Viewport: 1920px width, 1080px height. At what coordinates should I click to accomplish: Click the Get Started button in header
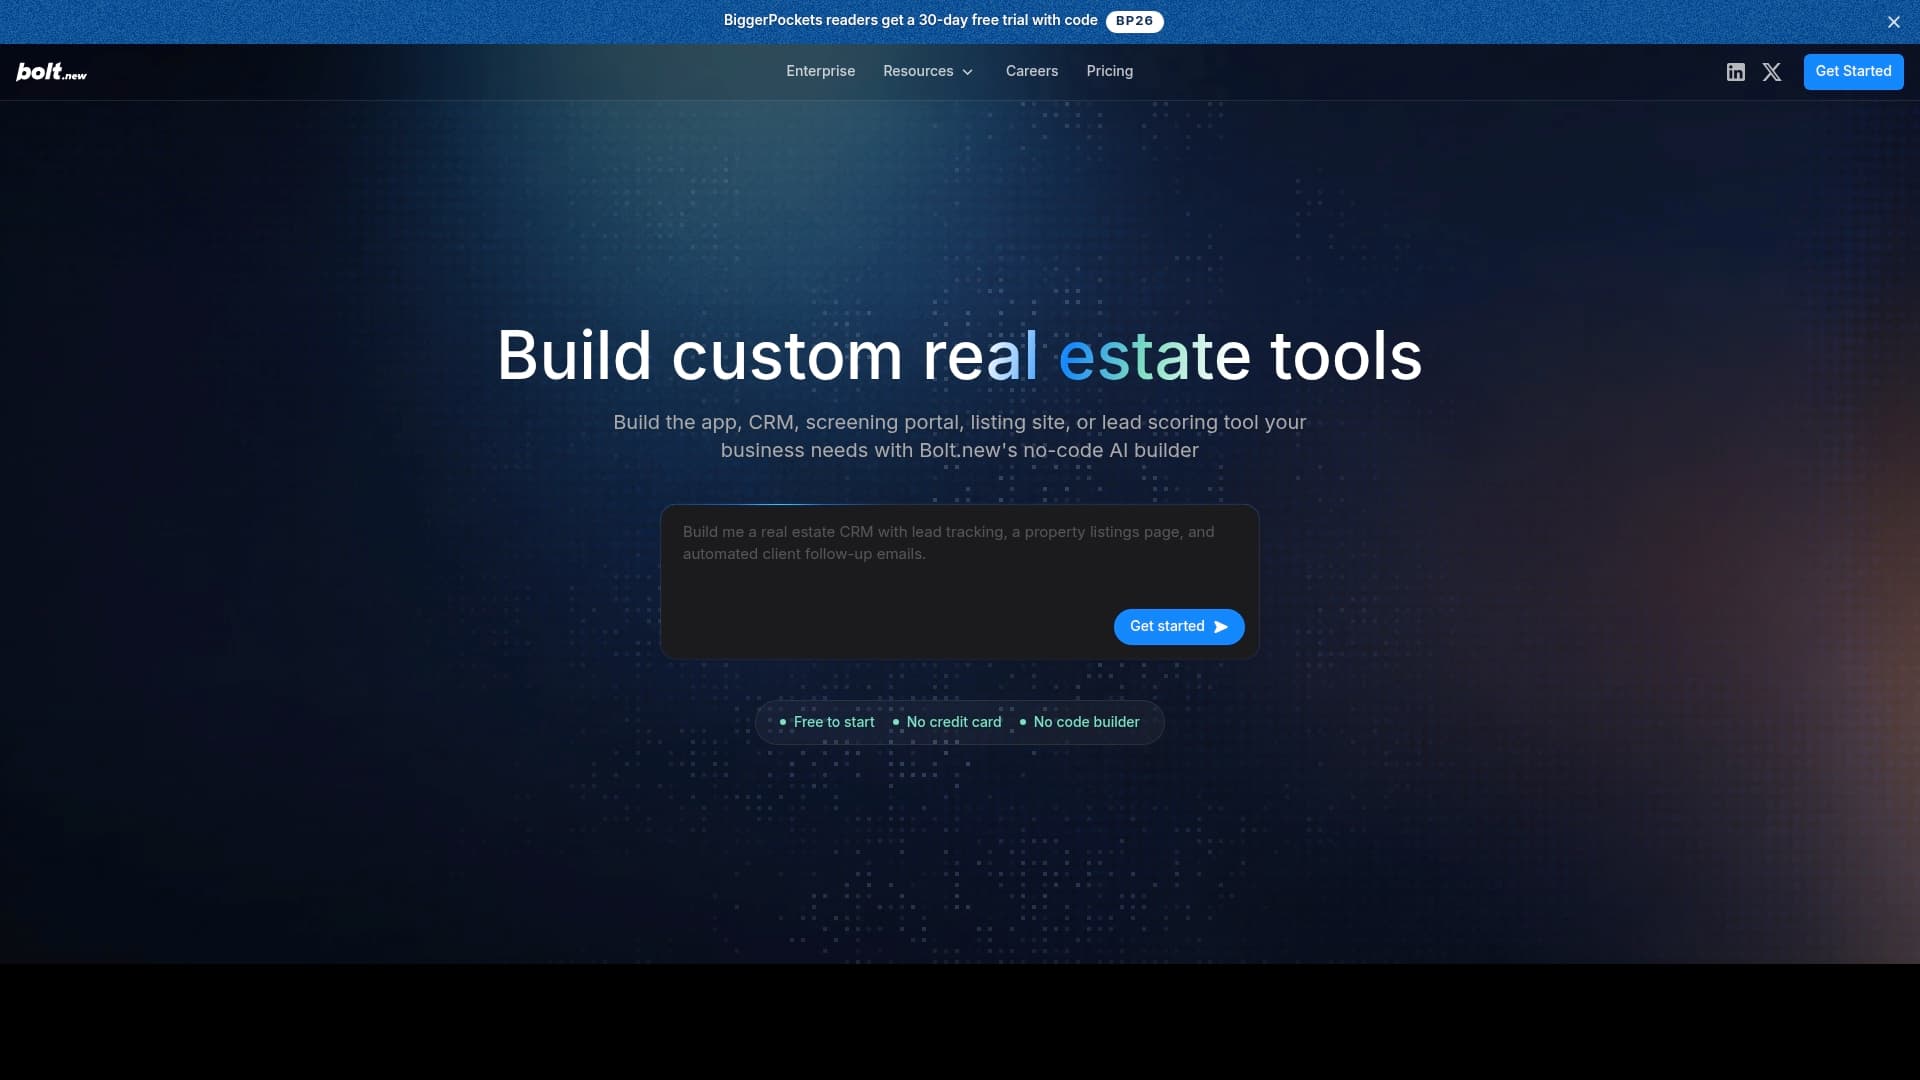(x=1853, y=71)
